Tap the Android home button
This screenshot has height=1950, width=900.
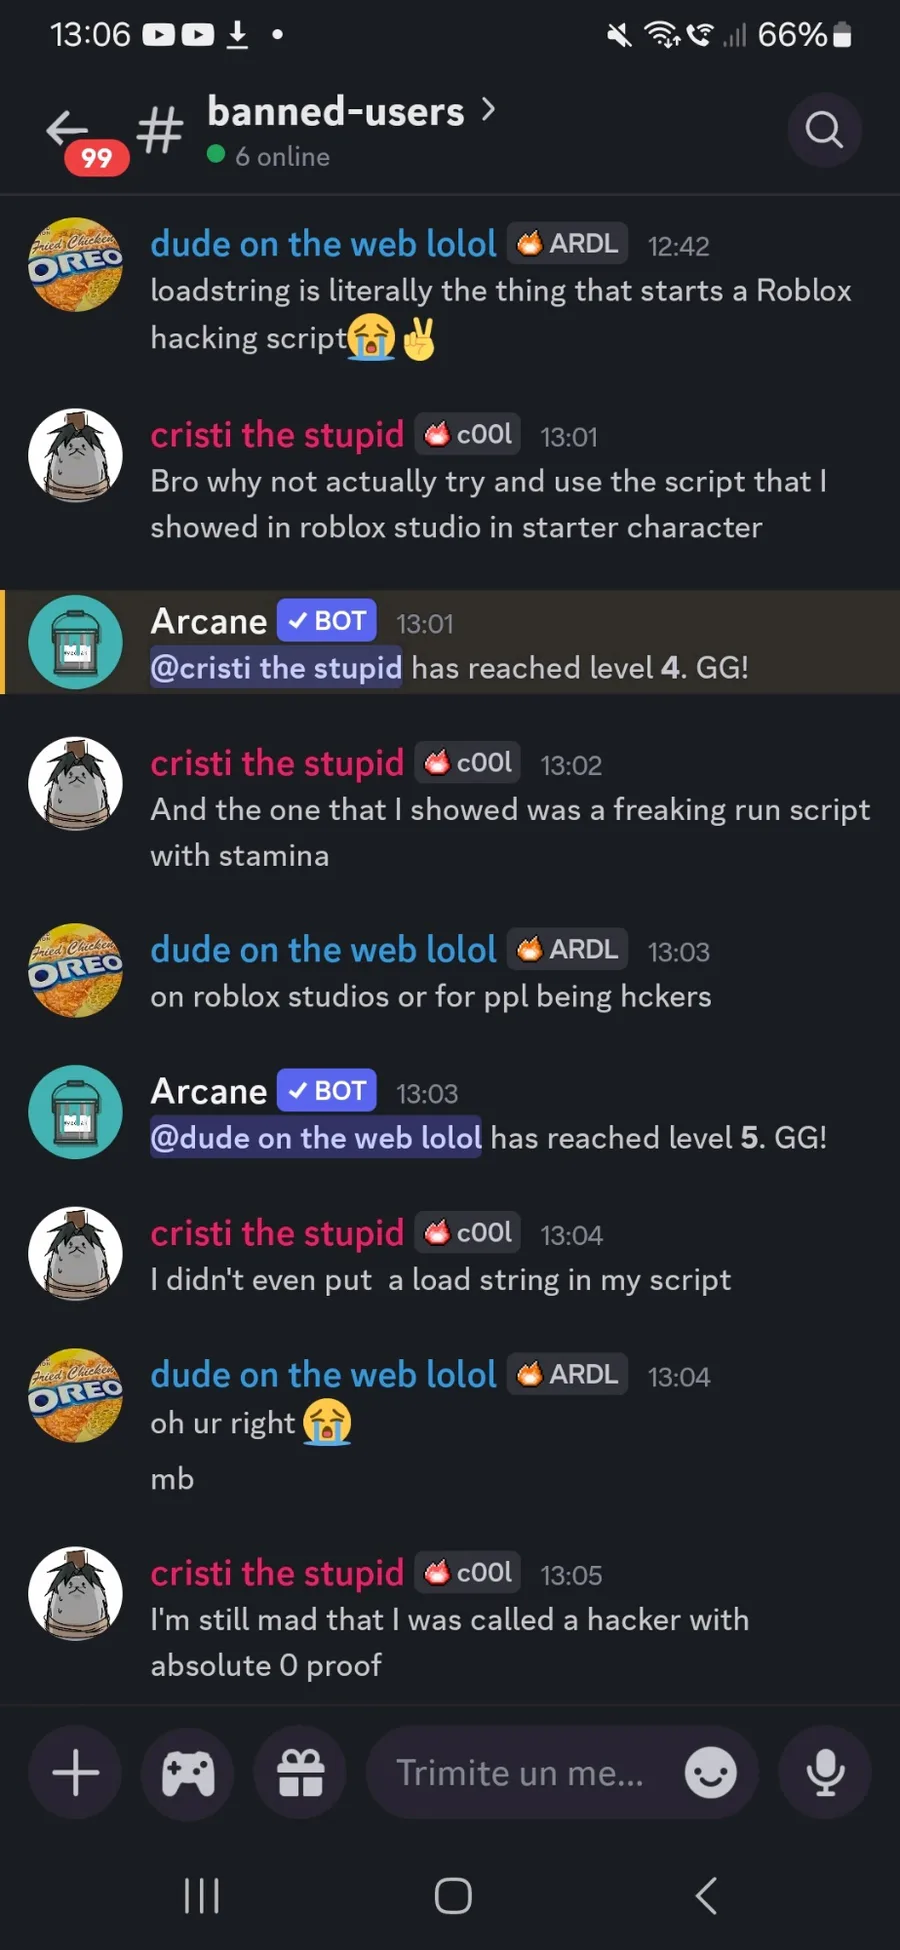point(453,1895)
